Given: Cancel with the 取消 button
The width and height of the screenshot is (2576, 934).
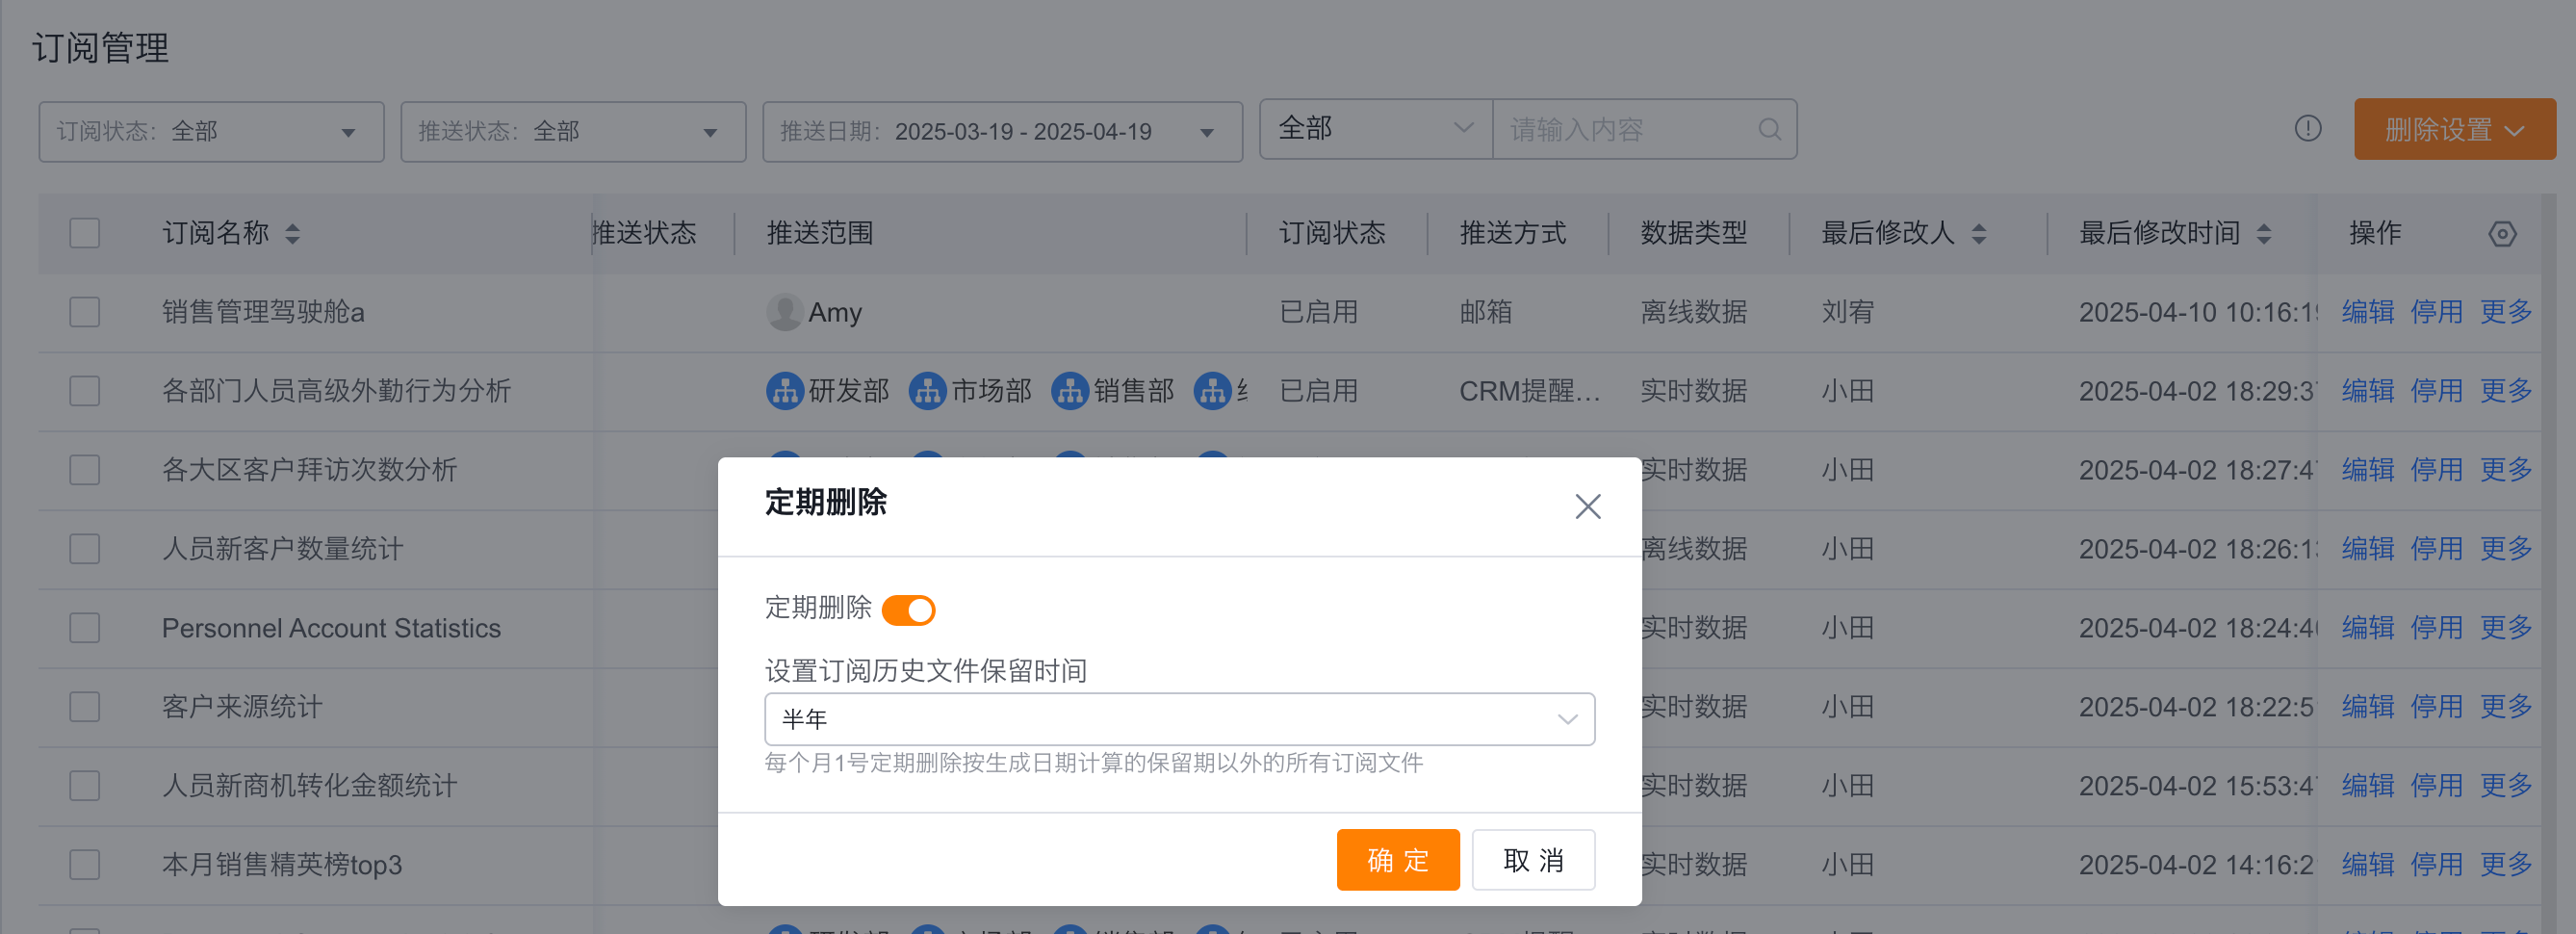Looking at the screenshot, I should 1533,859.
